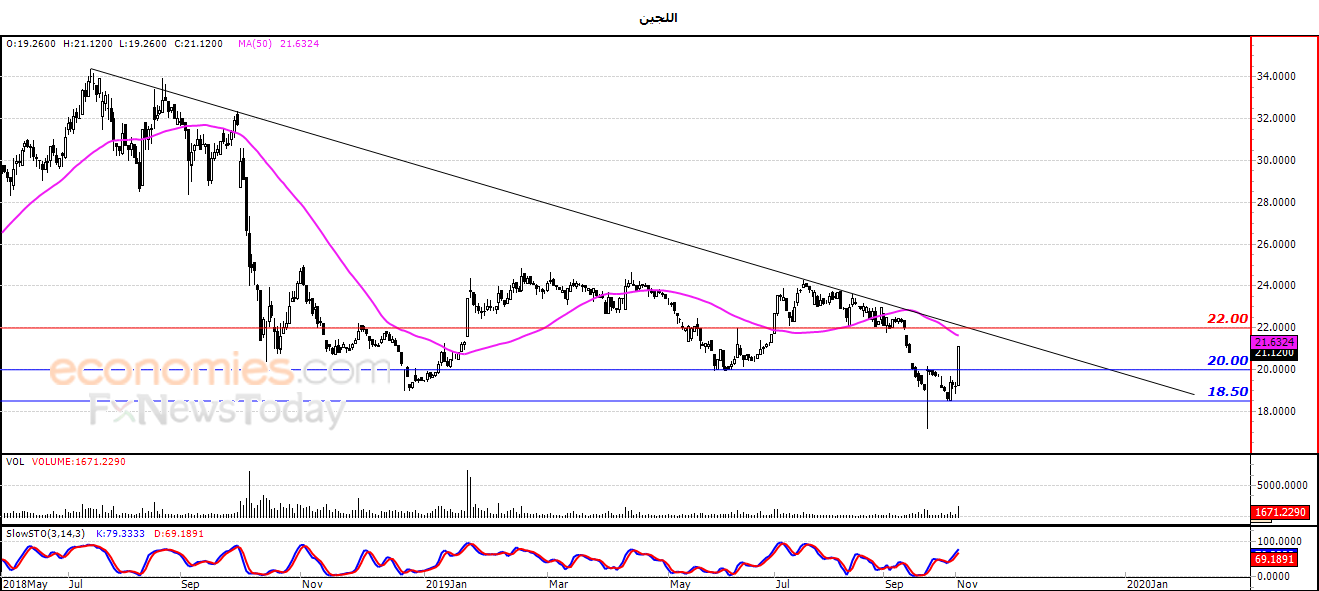
Task: Select the stochastic K:79.3333 value
Action: (120, 534)
